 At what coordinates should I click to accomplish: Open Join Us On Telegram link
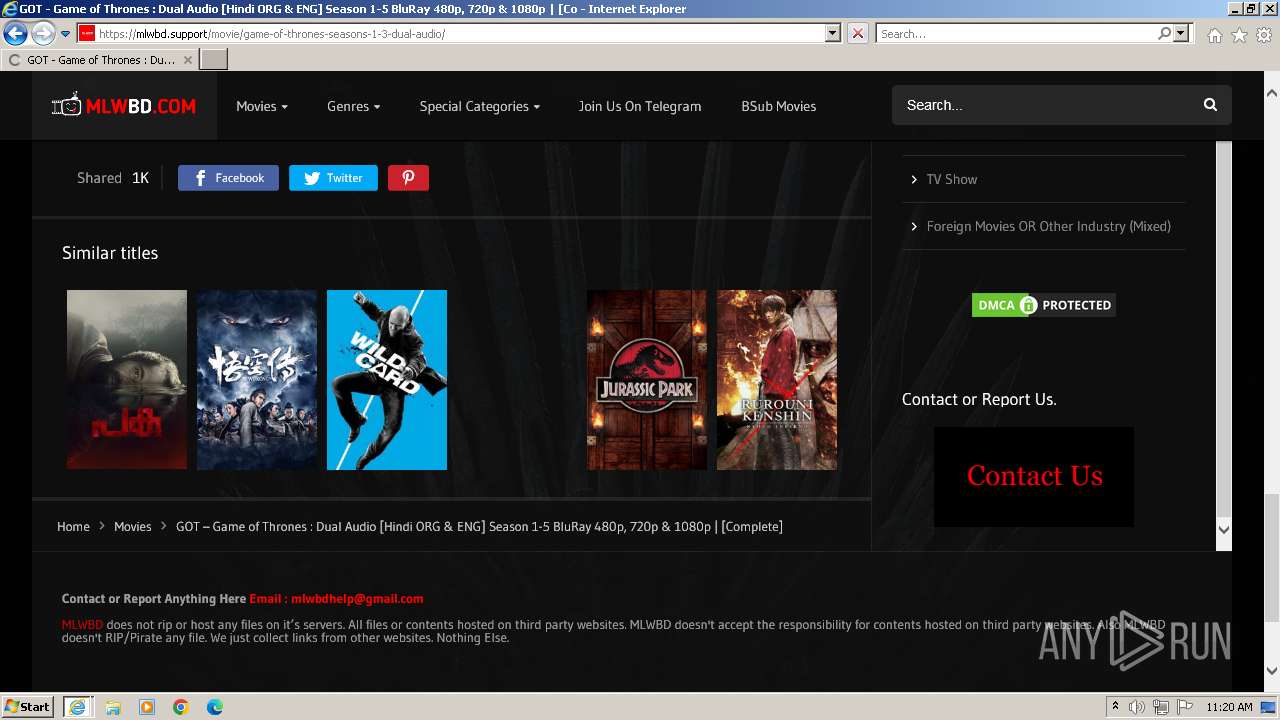coord(640,106)
